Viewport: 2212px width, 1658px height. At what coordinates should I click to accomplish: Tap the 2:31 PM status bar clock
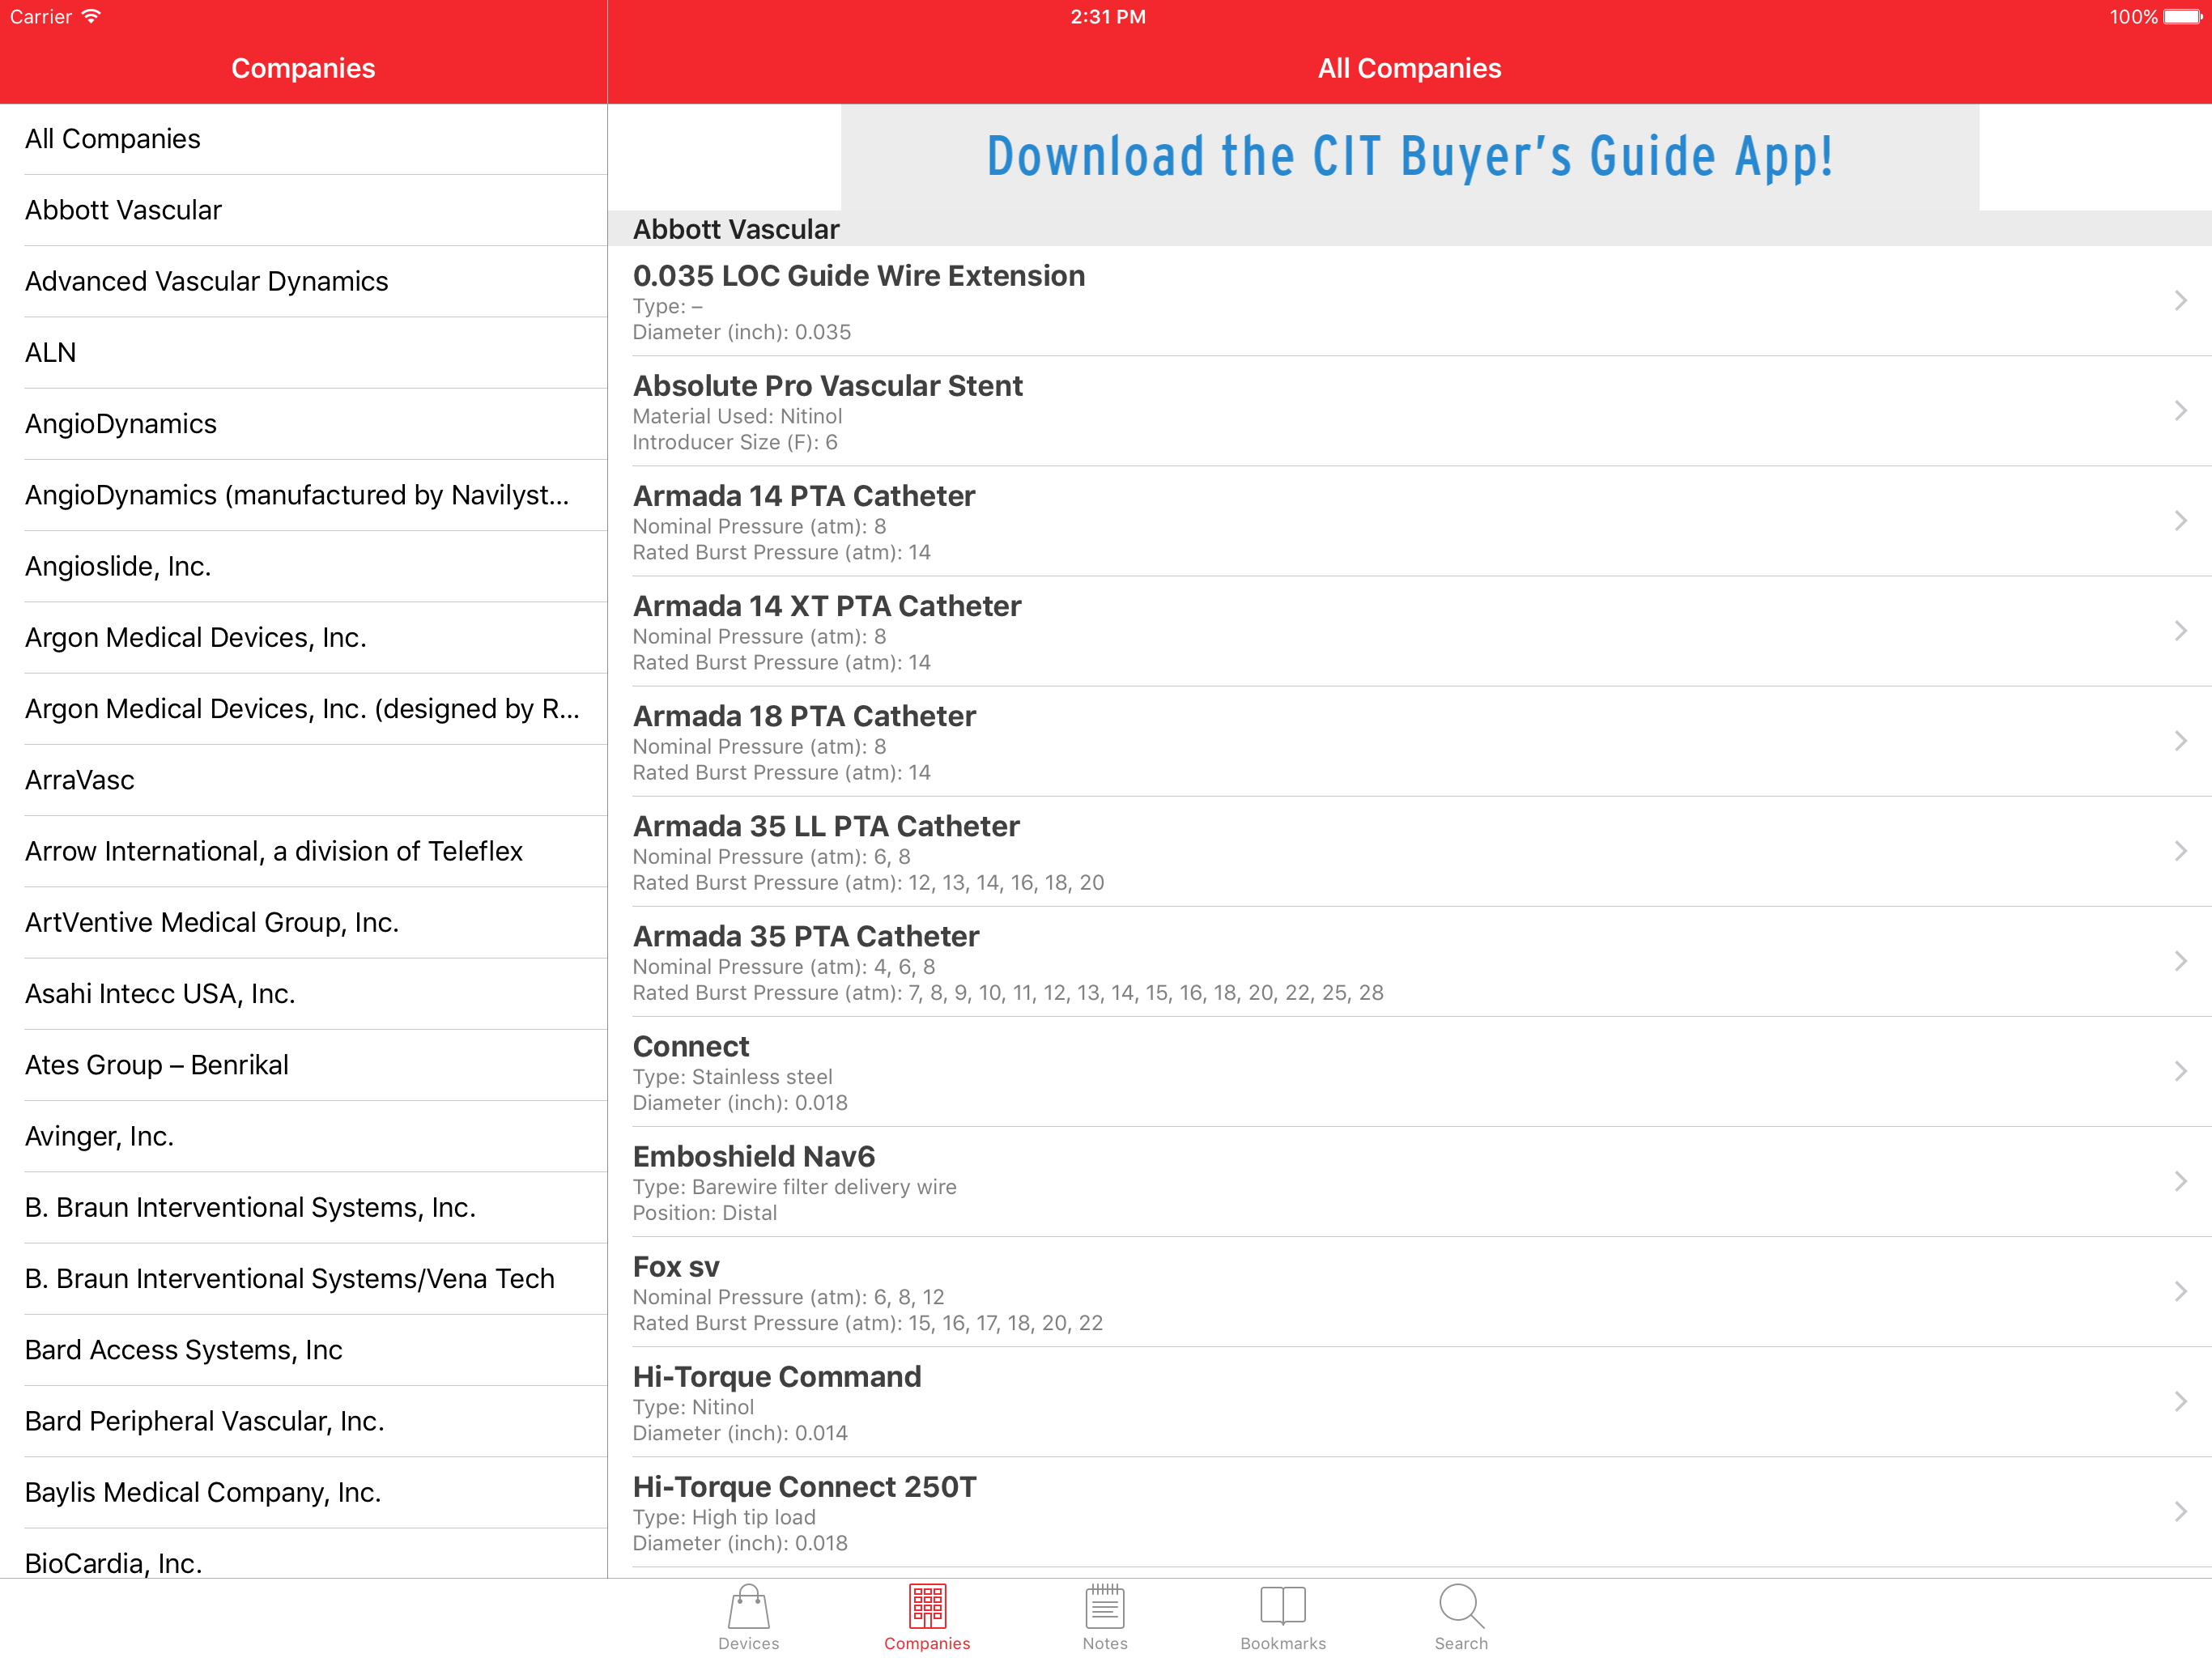tap(1108, 17)
